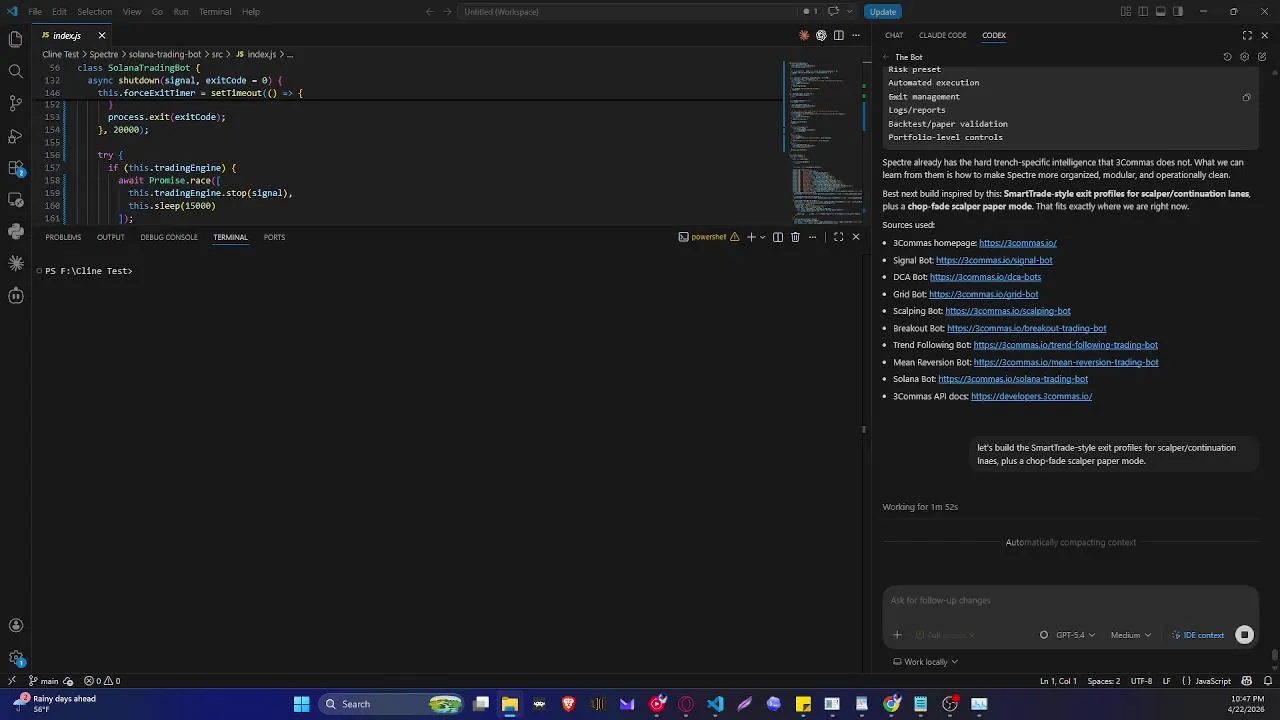The height and width of the screenshot is (720, 1280).
Task: Maximize the Codex side panel
Action: pos(1247,35)
